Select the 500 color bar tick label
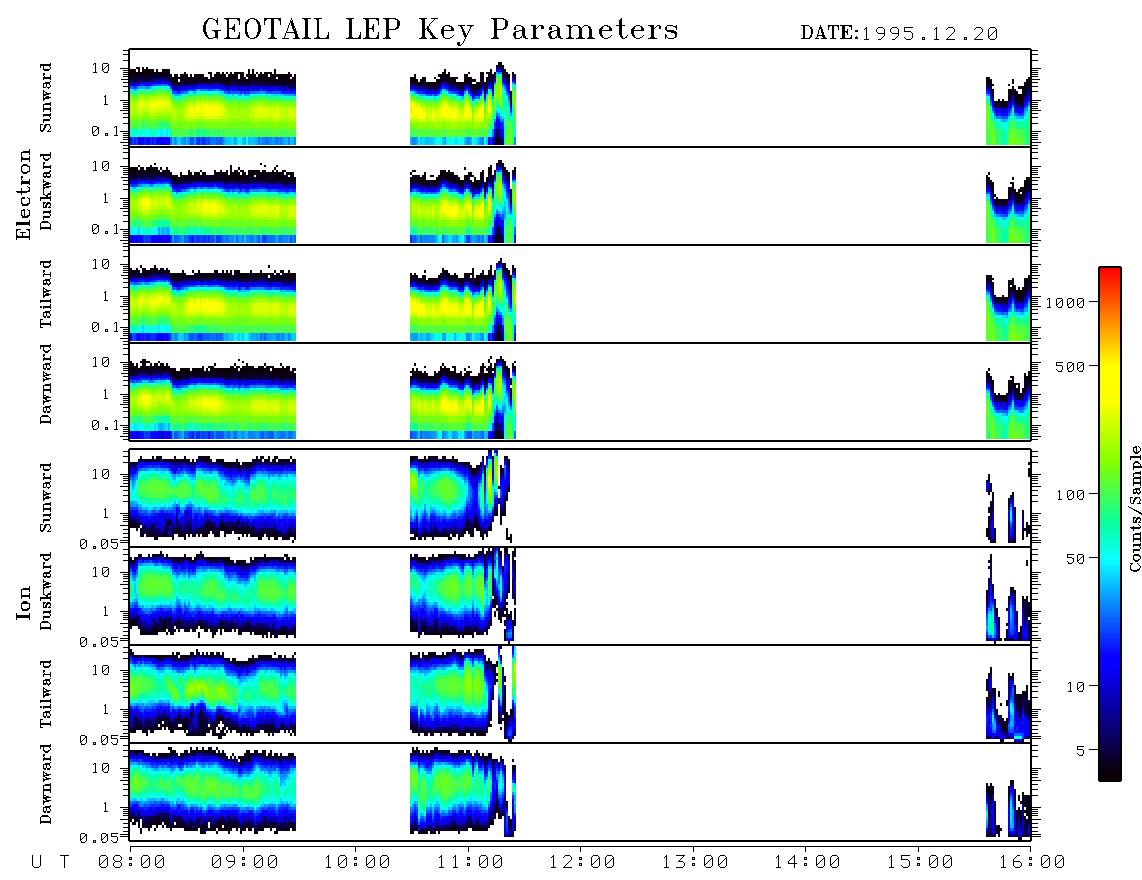 coord(1071,366)
